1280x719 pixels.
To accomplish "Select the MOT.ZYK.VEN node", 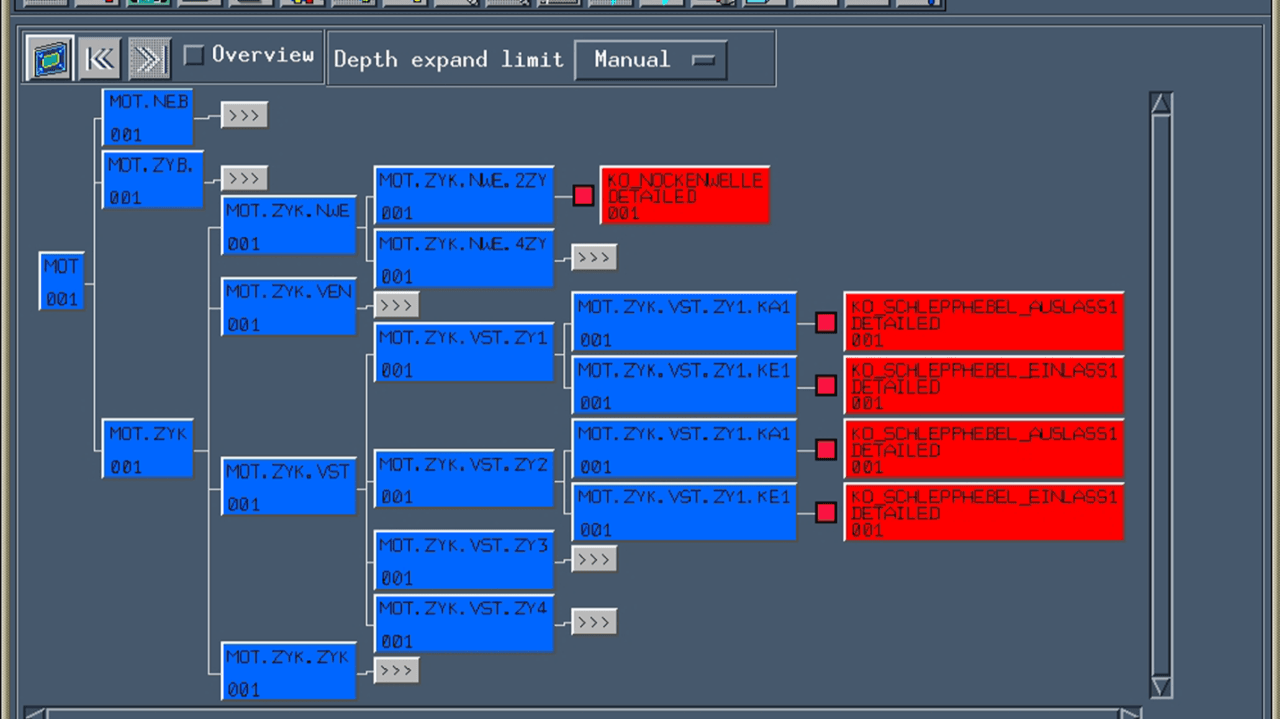I will point(289,307).
